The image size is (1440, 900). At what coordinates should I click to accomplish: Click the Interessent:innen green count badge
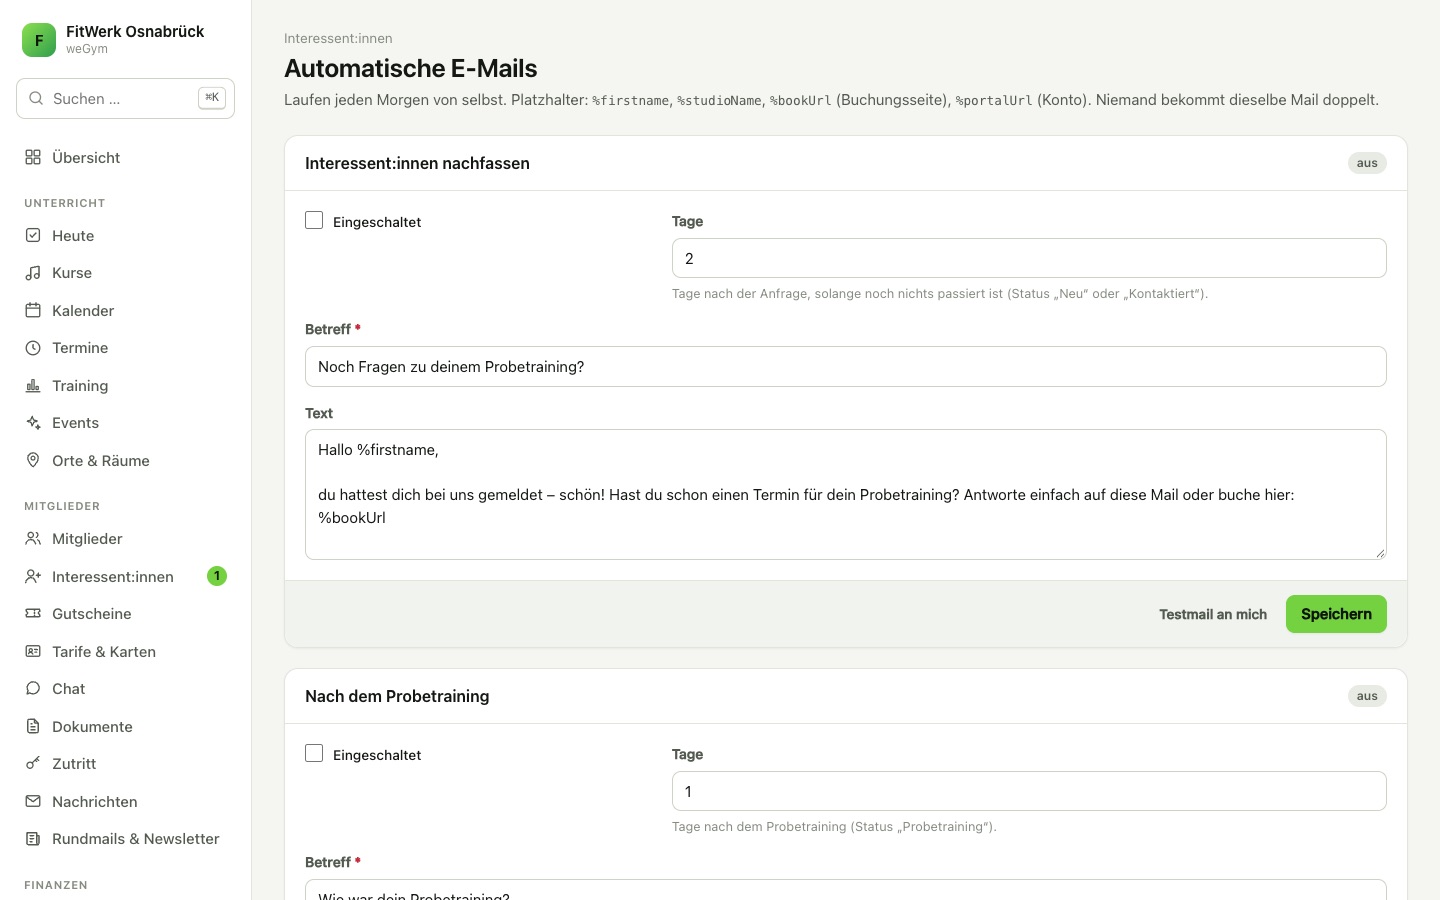click(217, 576)
